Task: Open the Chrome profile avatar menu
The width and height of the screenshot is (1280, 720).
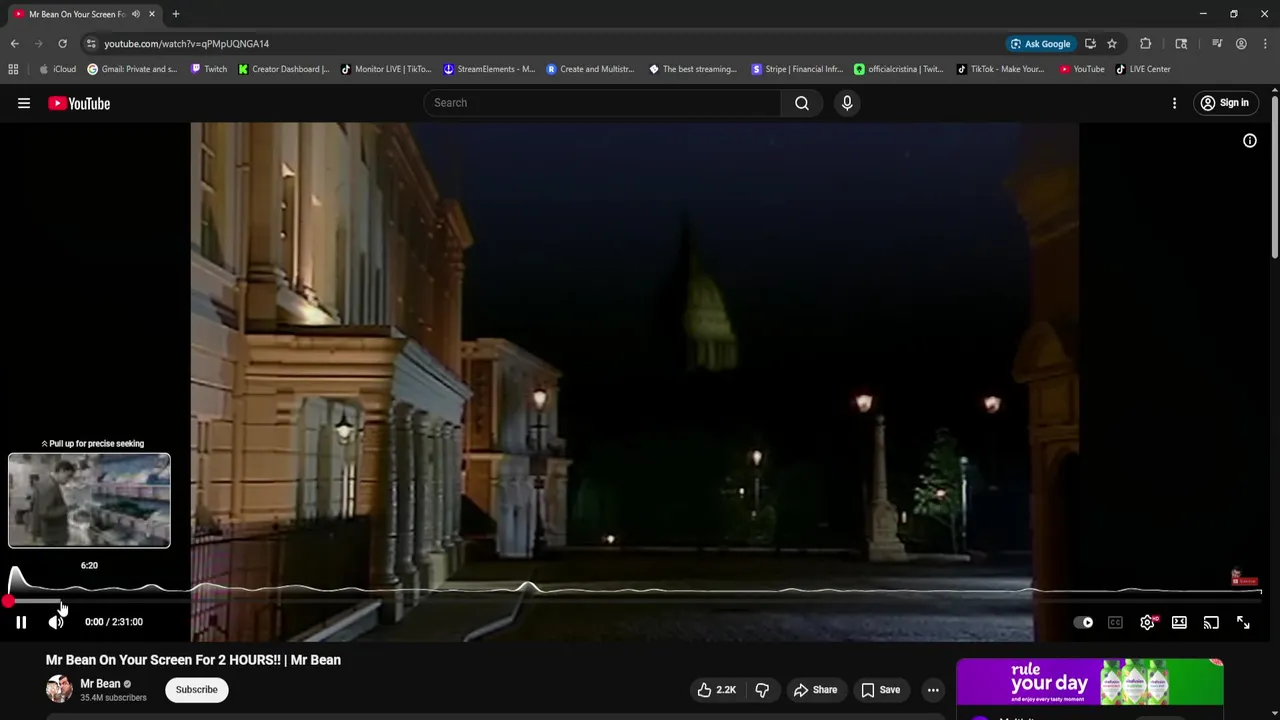Action: tap(1241, 44)
